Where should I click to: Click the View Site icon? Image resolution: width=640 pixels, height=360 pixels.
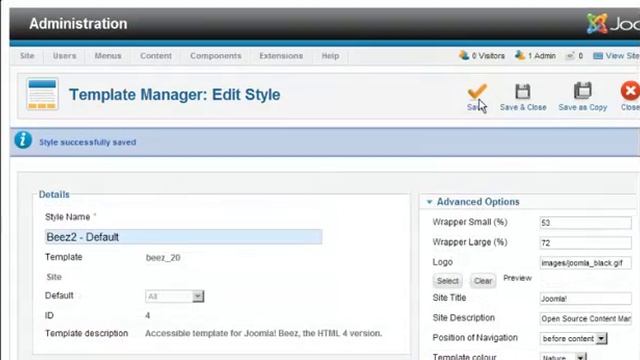598,56
